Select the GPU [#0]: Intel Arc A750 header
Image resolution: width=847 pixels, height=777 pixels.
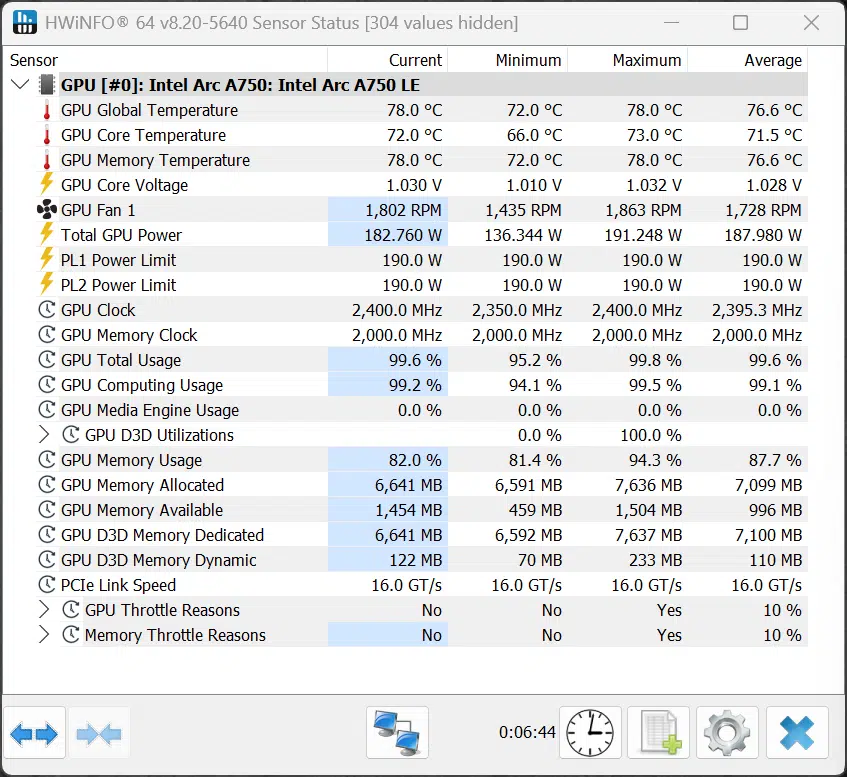240,85
